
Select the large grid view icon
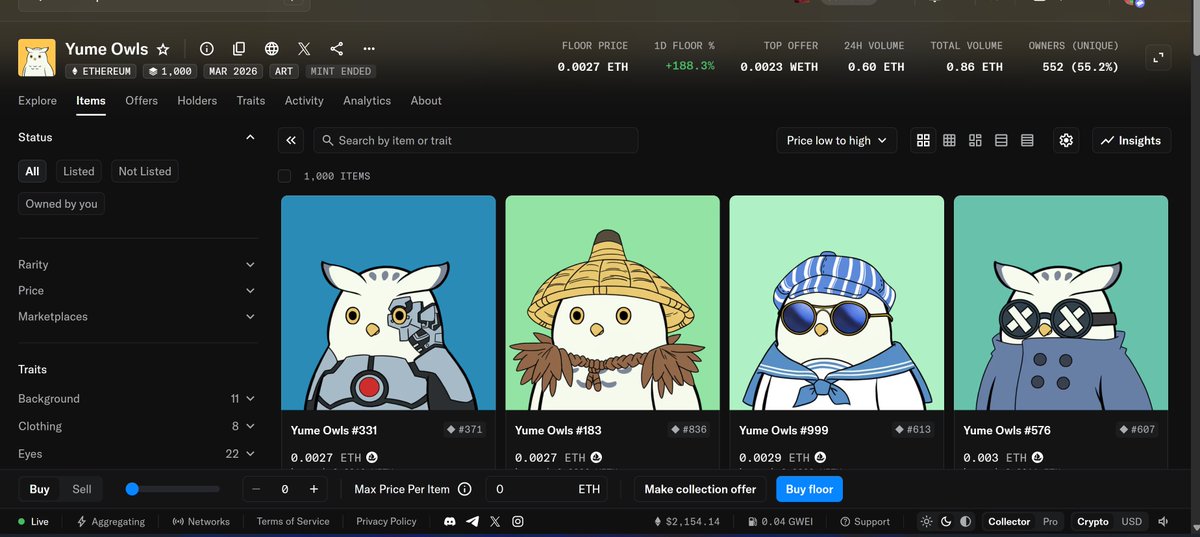click(x=924, y=141)
